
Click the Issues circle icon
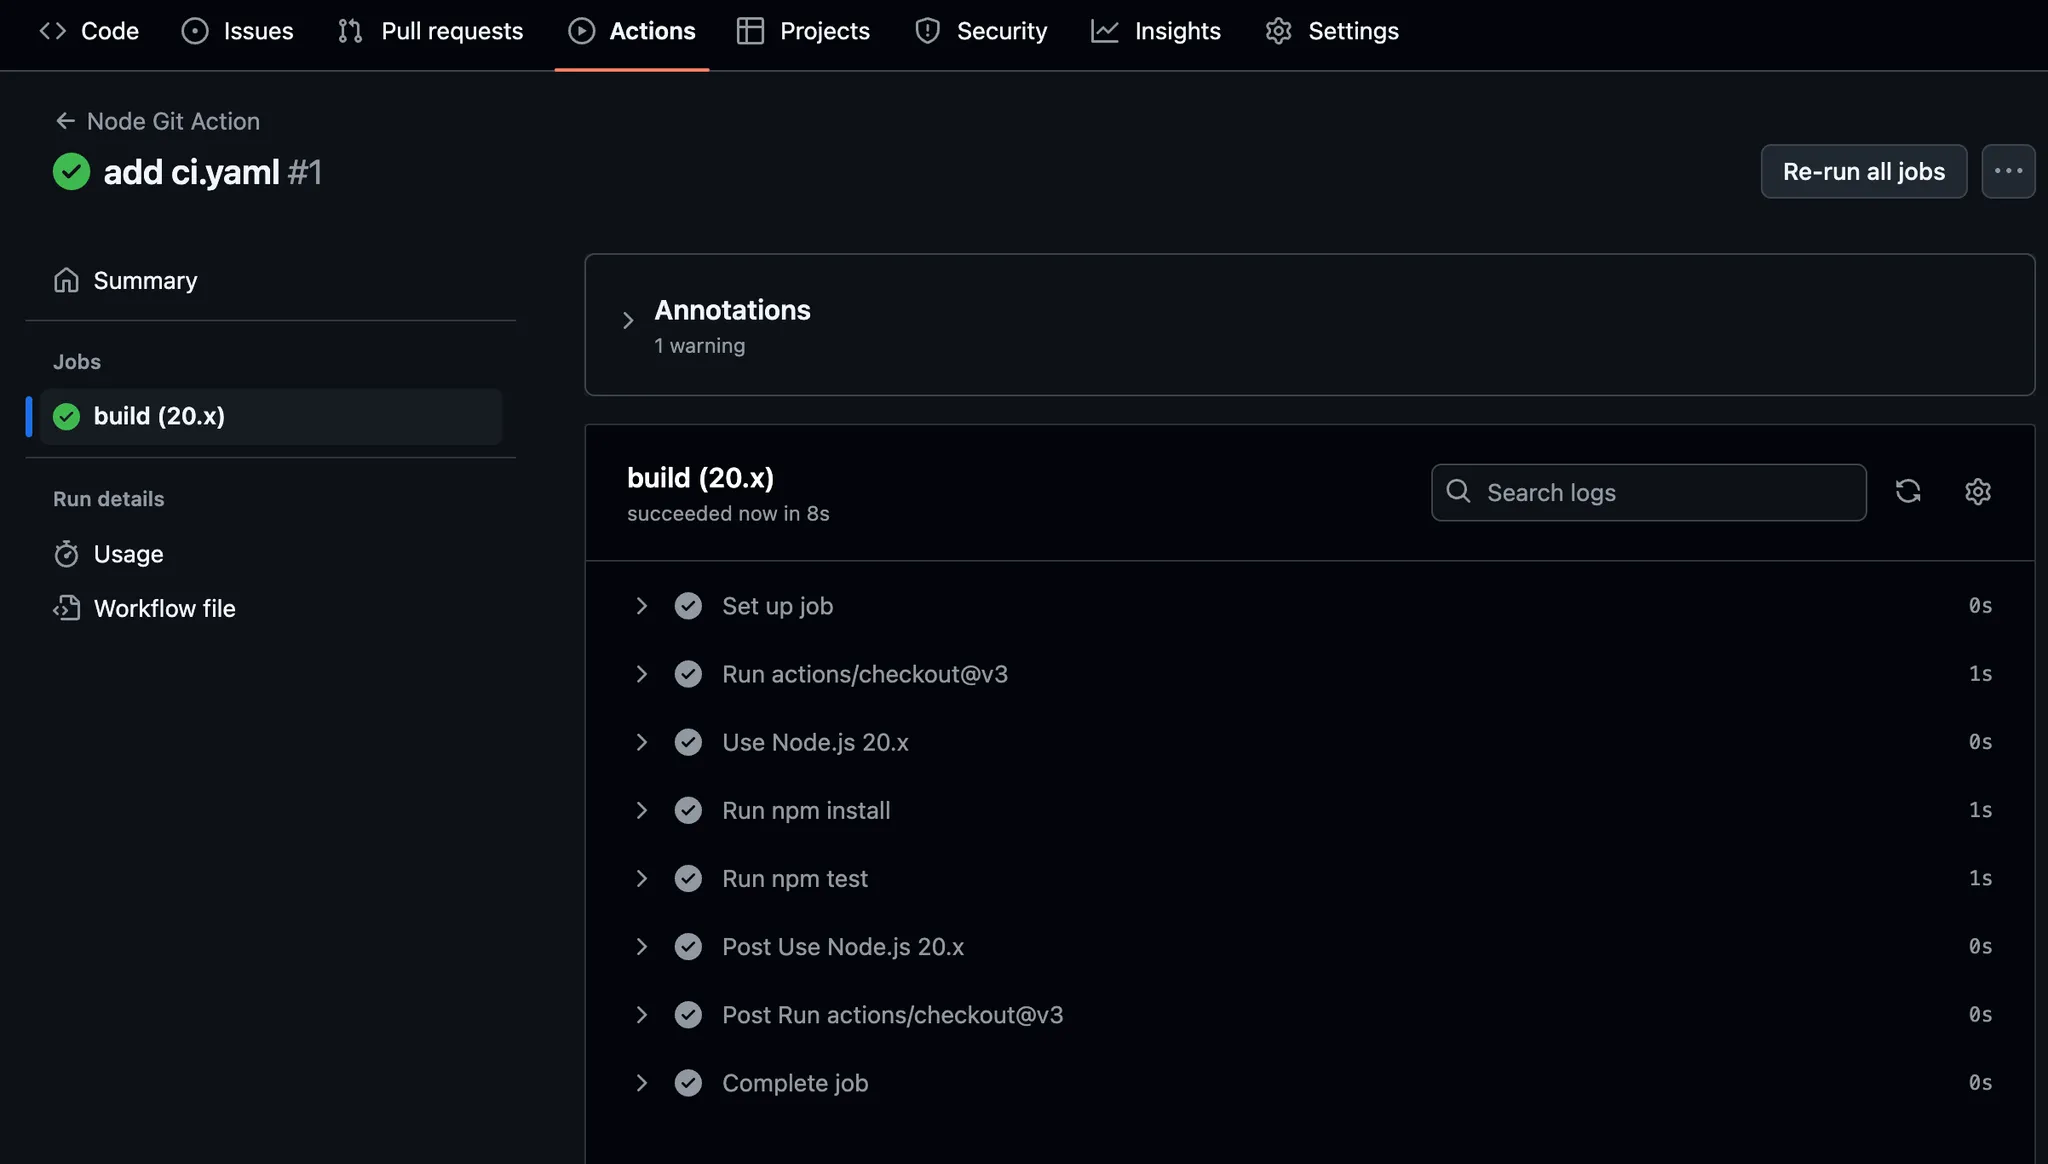[195, 31]
